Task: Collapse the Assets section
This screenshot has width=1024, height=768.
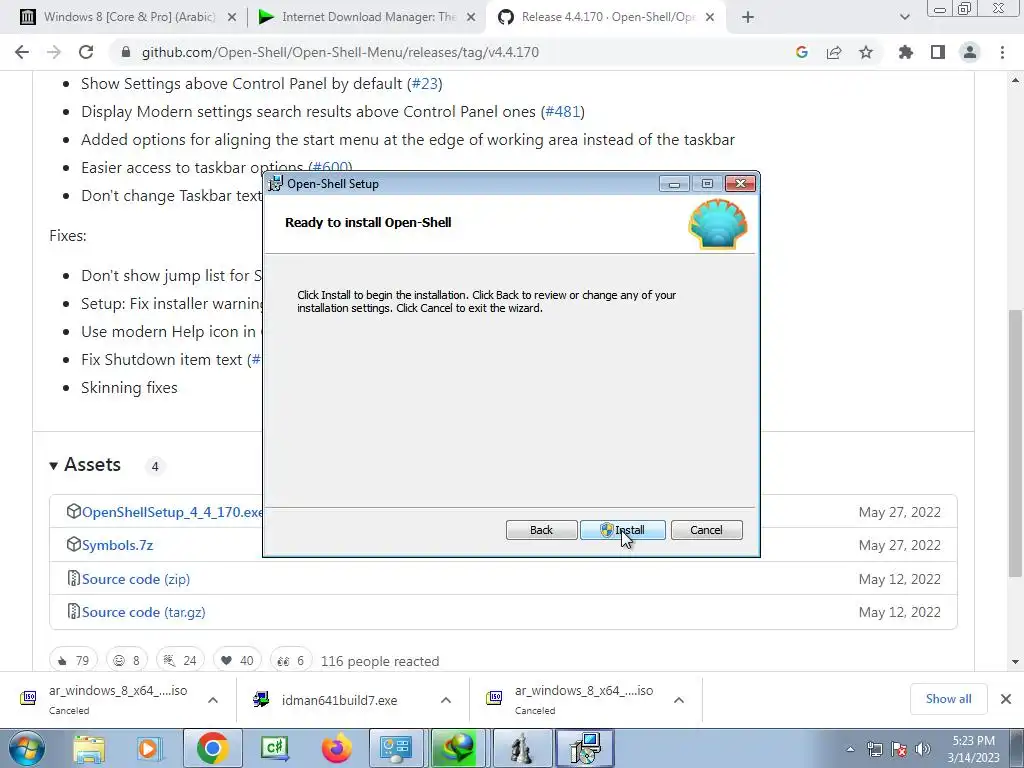Action: 85,465
